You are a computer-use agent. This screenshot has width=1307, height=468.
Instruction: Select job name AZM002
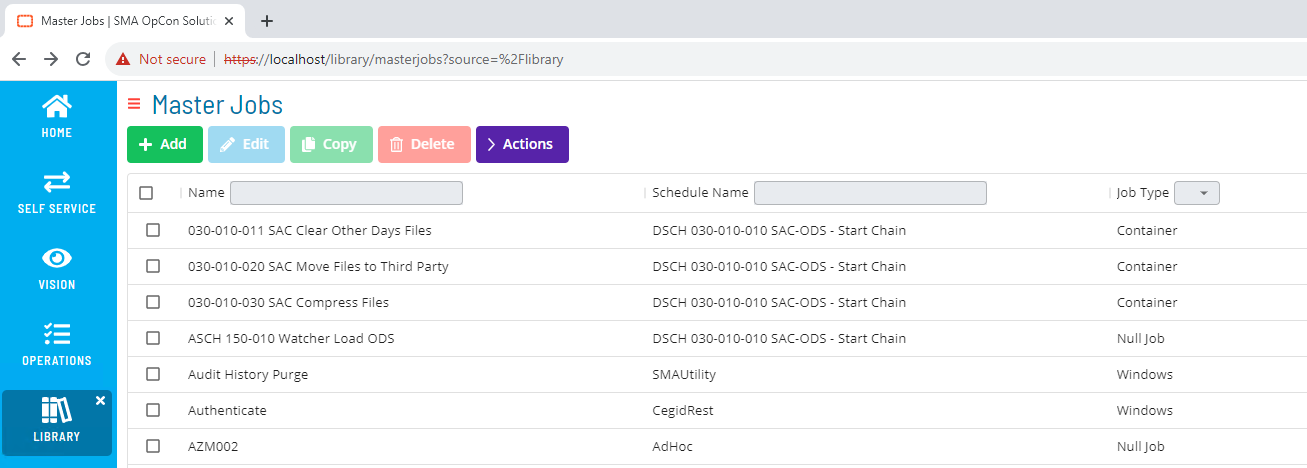213,446
